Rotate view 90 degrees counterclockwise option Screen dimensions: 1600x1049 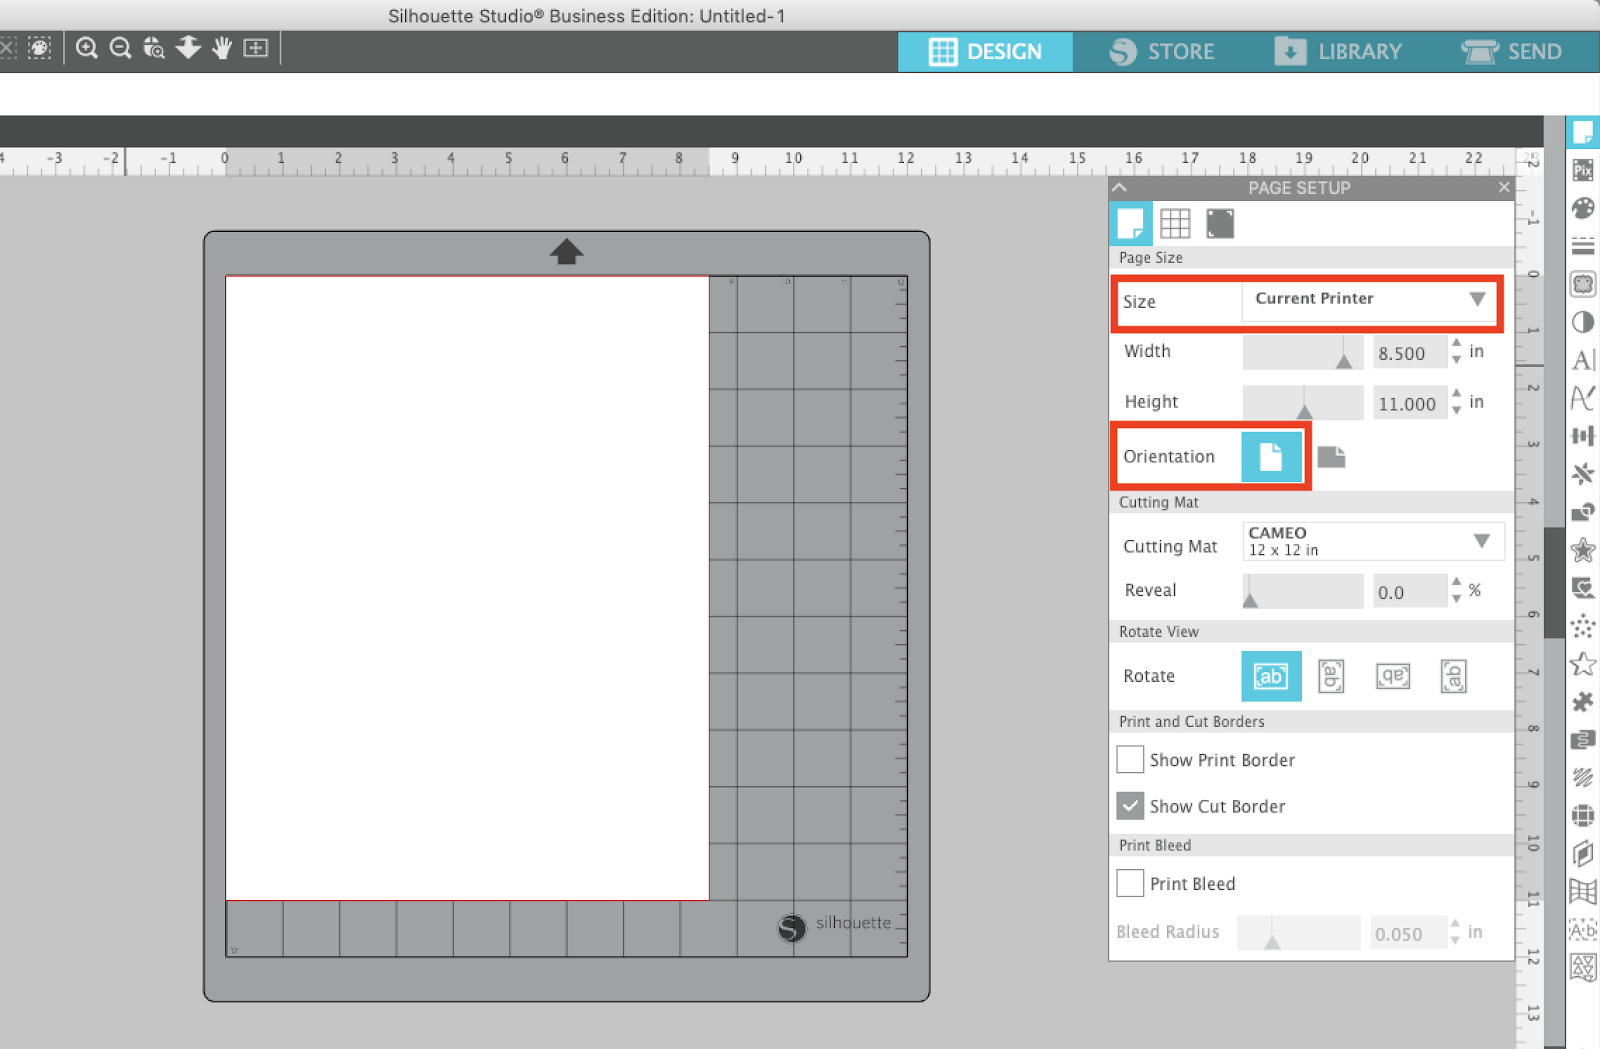click(x=1331, y=676)
